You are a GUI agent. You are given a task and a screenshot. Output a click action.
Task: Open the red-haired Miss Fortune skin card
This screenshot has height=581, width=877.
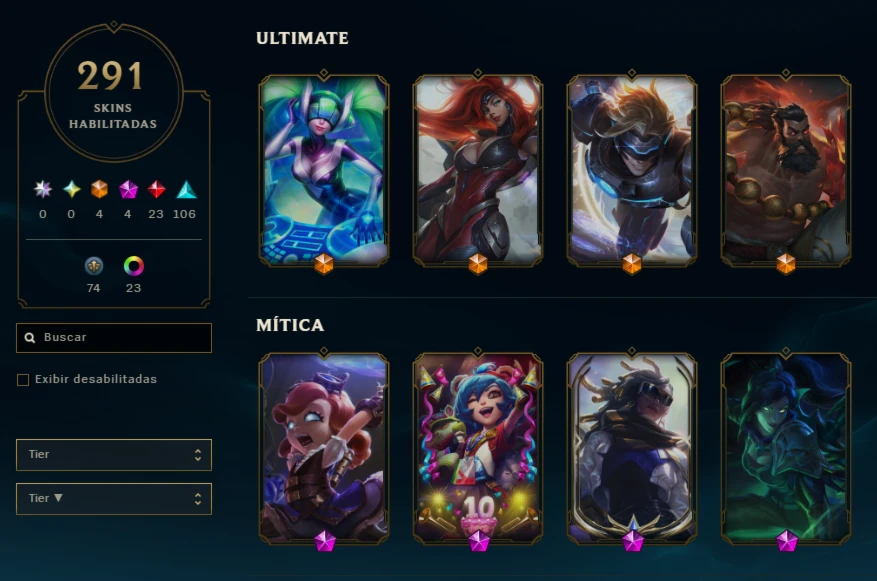(478, 169)
